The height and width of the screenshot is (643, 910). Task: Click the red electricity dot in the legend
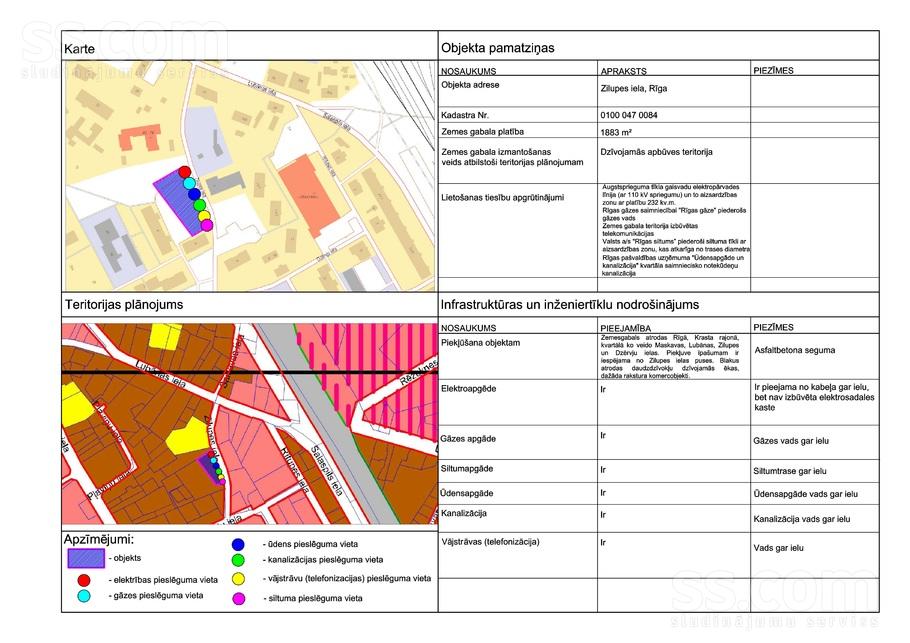(85, 579)
